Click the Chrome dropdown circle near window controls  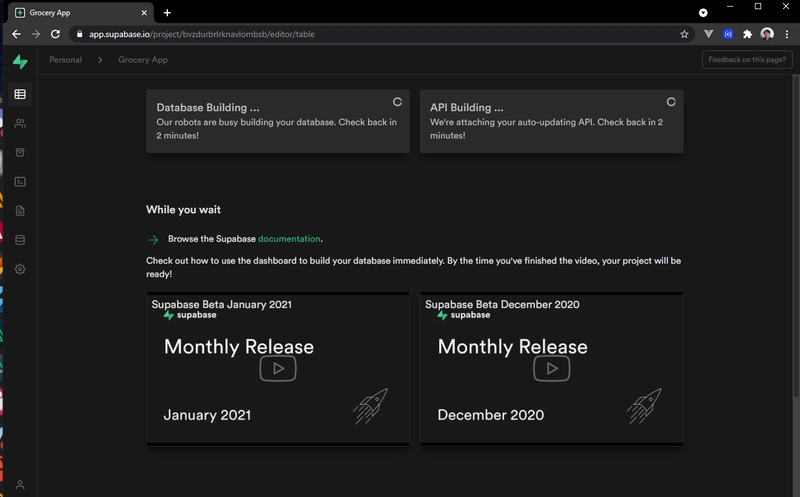pos(703,13)
